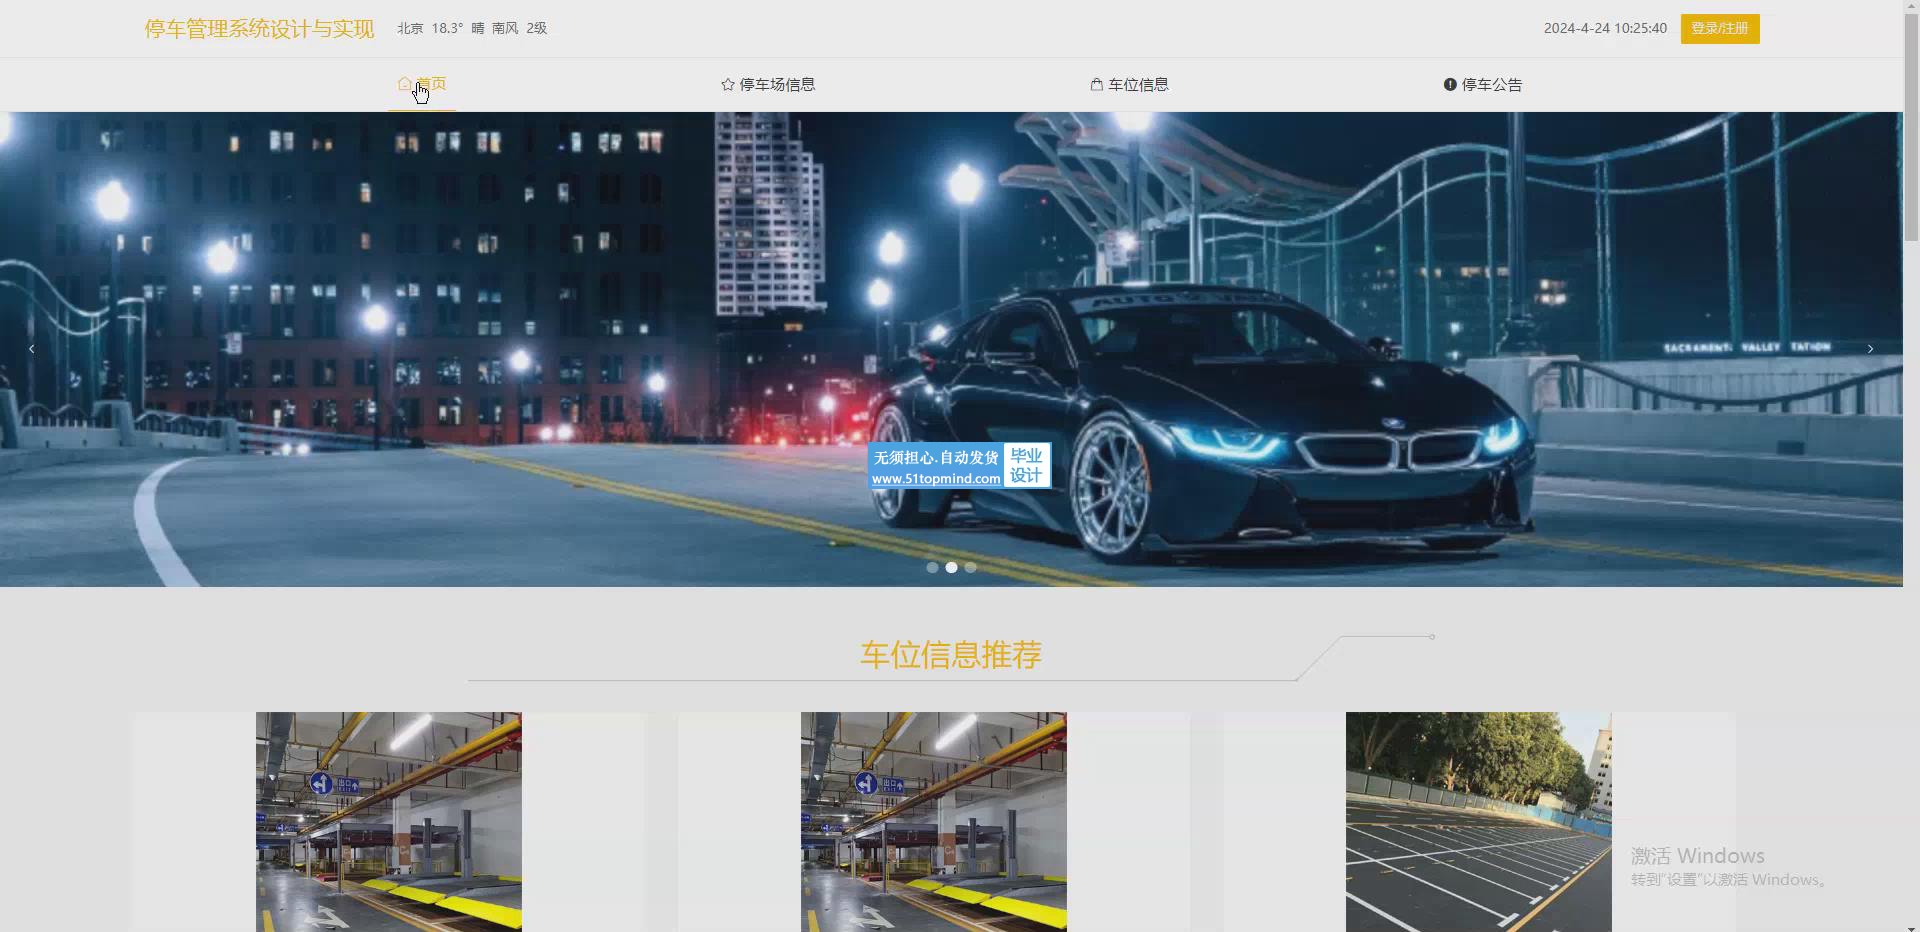Viewport: 1920px width, 932px height.
Task: Go to the 车位信息 menu item
Action: (x=1130, y=85)
